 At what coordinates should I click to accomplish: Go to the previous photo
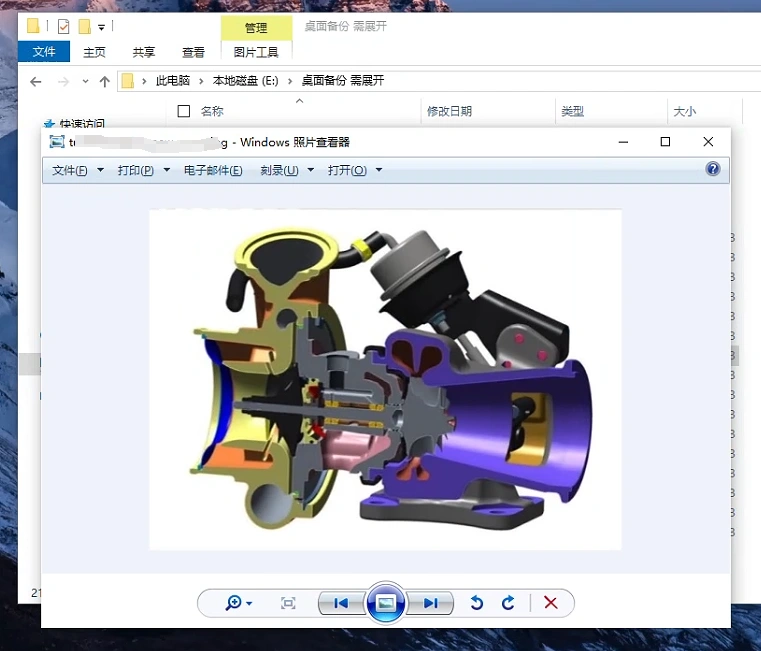coord(340,603)
